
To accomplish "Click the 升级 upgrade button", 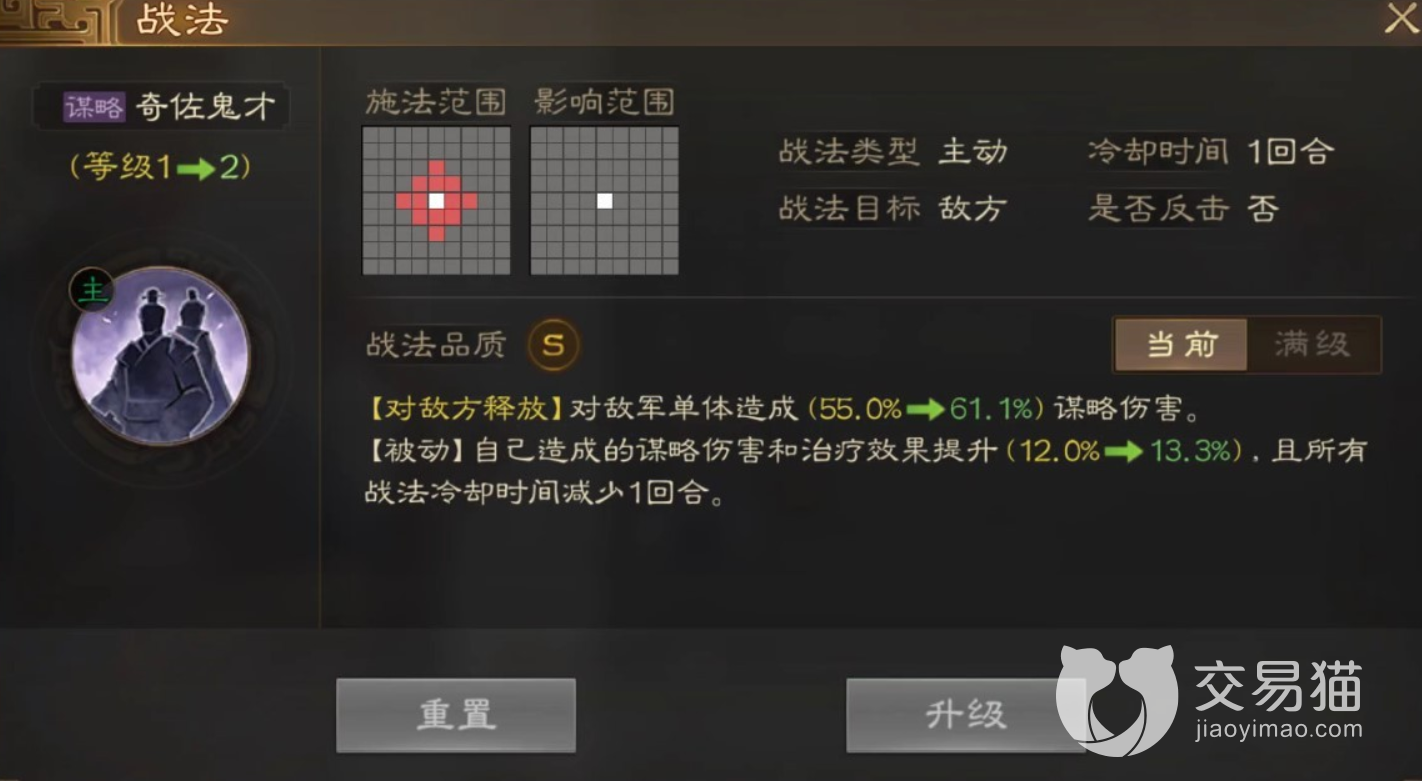I will pyautogui.click(x=965, y=715).
